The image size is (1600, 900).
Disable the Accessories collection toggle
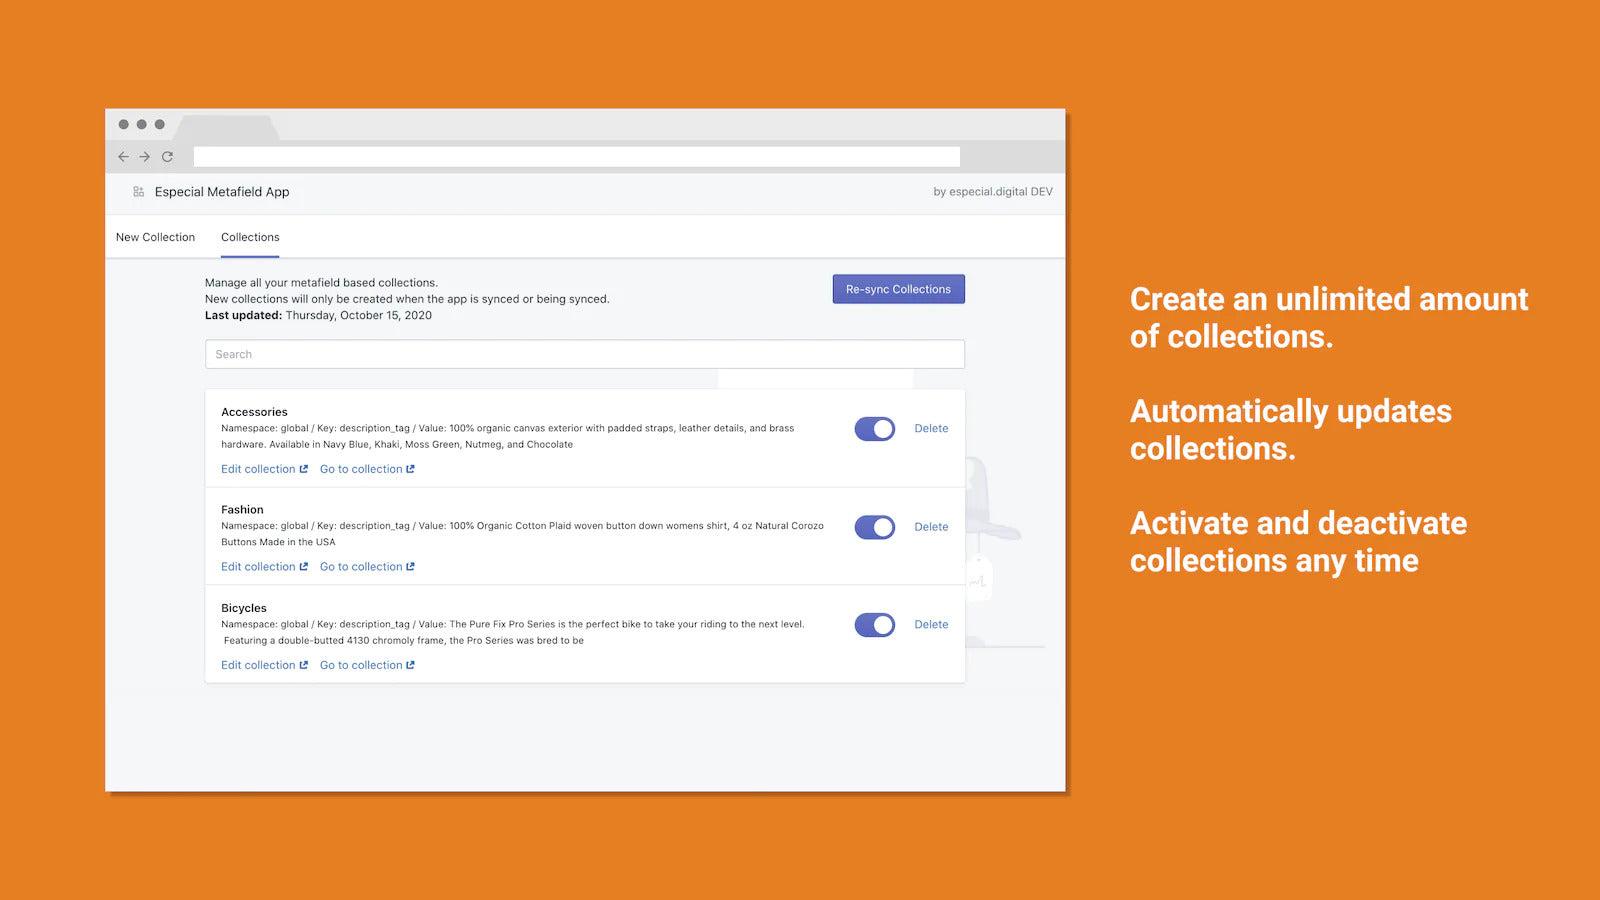pyautogui.click(x=874, y=428)
